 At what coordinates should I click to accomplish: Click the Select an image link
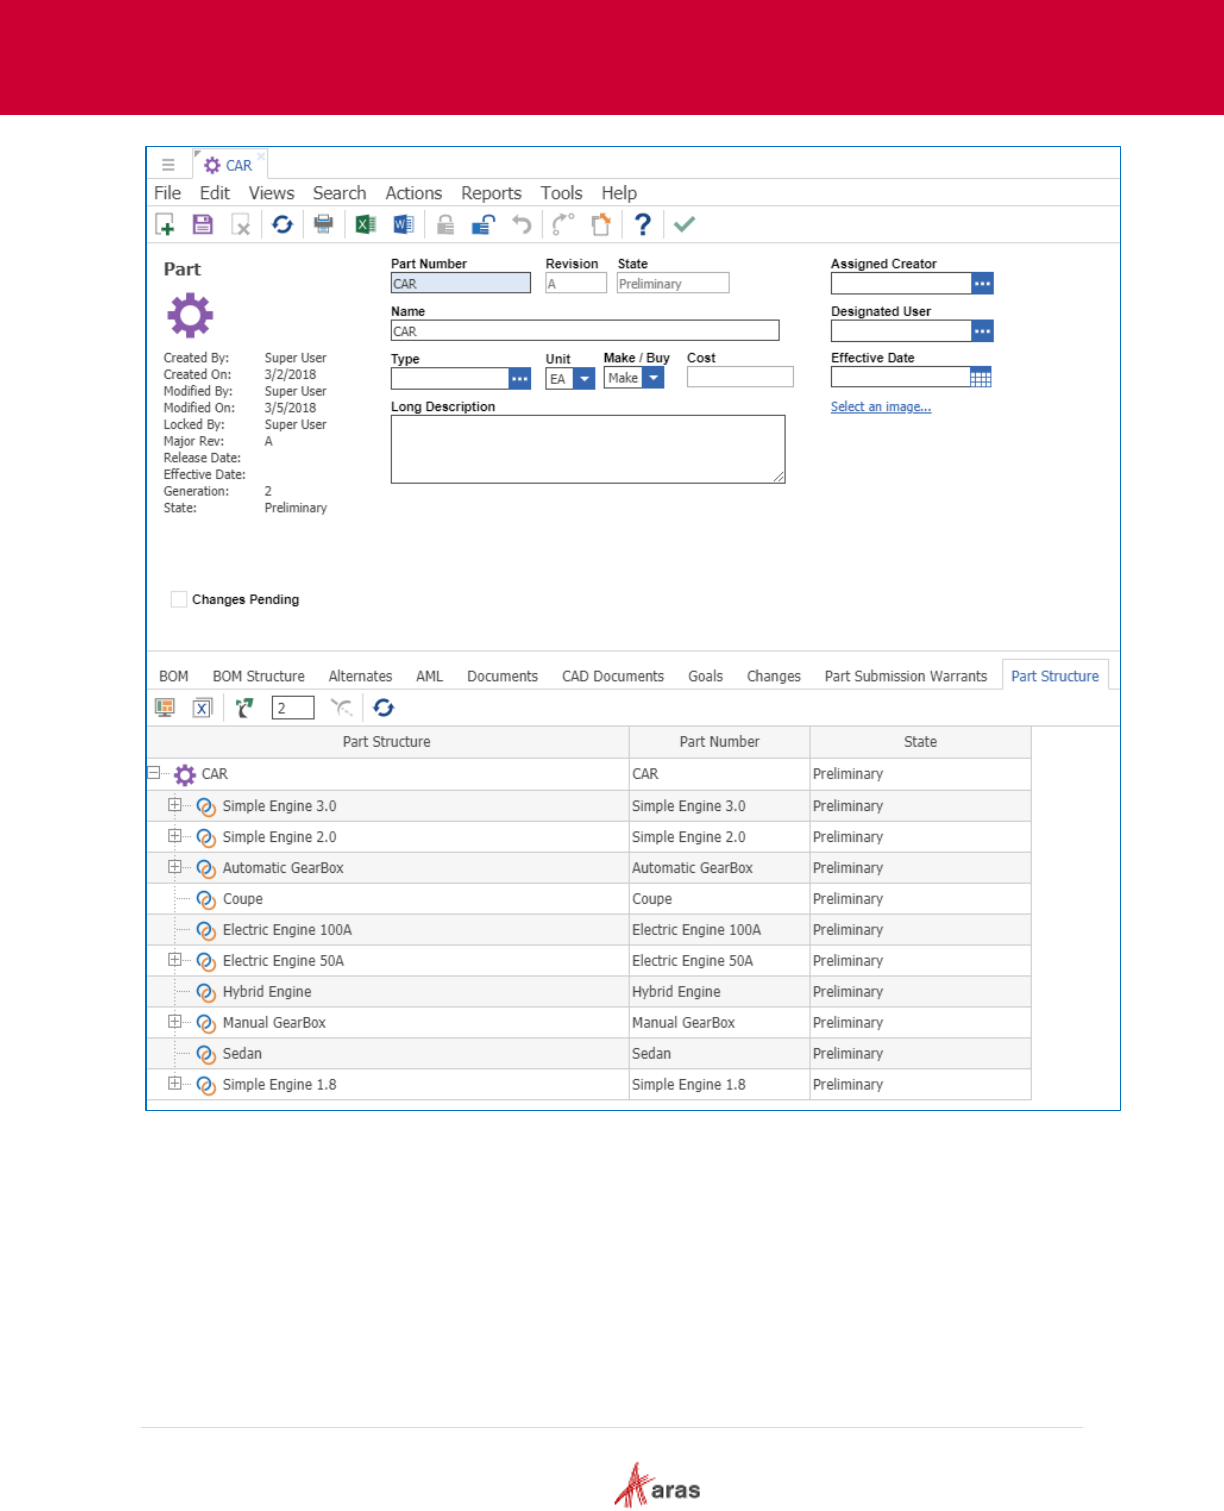[x=881, y=407]
